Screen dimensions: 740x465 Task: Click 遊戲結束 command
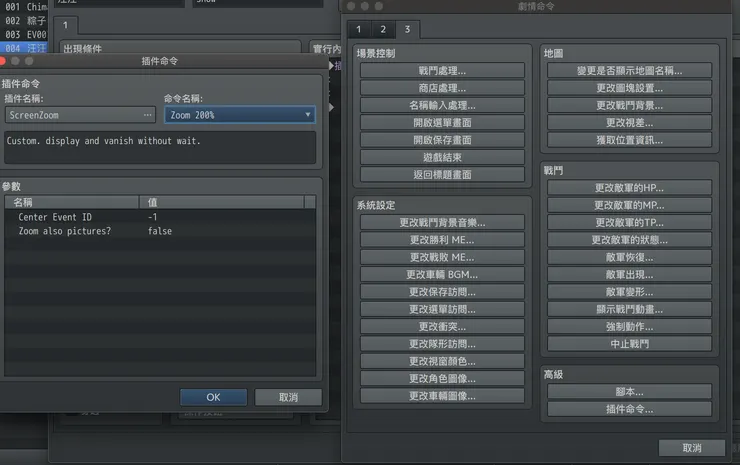pyautogui.click(x=442, y=157)
